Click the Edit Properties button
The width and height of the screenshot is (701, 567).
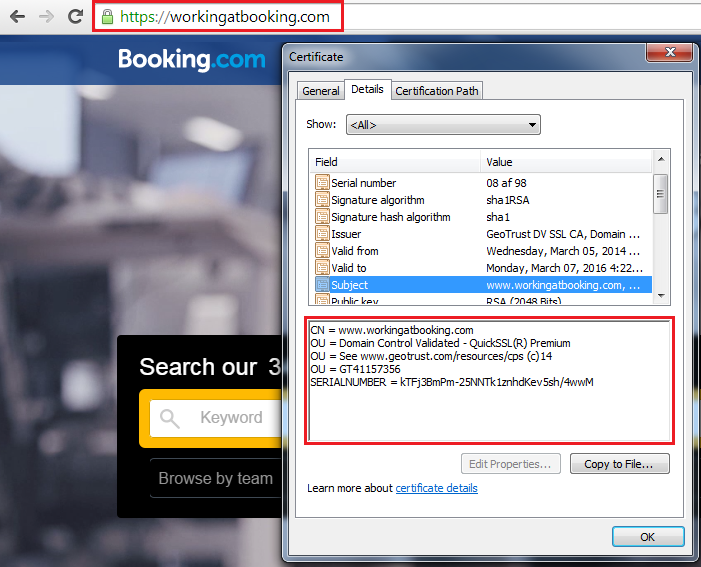[510, 464]
